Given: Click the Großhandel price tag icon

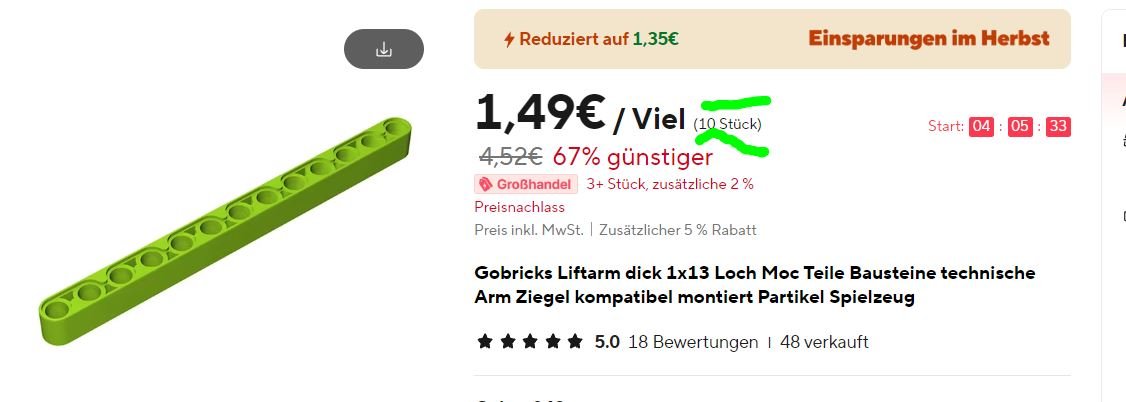Looking at the screenshot, I should tap(486, 184).
